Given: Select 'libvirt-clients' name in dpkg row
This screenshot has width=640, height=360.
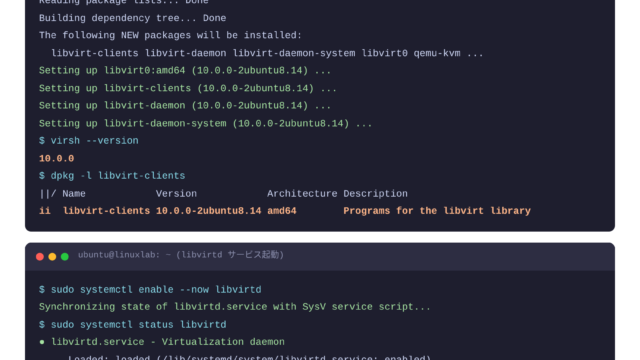Looking at the screenshot, I should click(x=107, y=211).
